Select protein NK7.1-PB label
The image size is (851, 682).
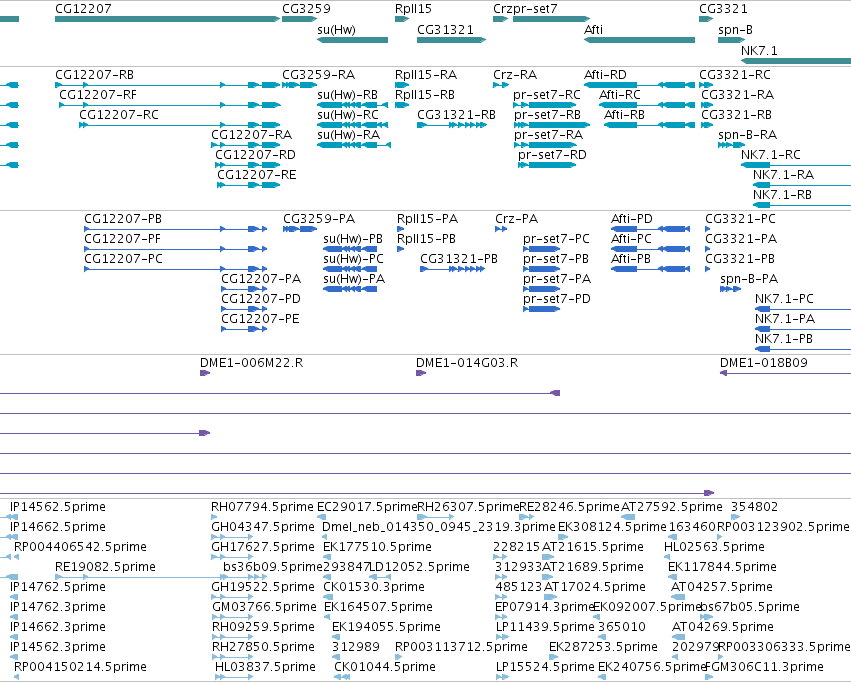click(784, 339)
